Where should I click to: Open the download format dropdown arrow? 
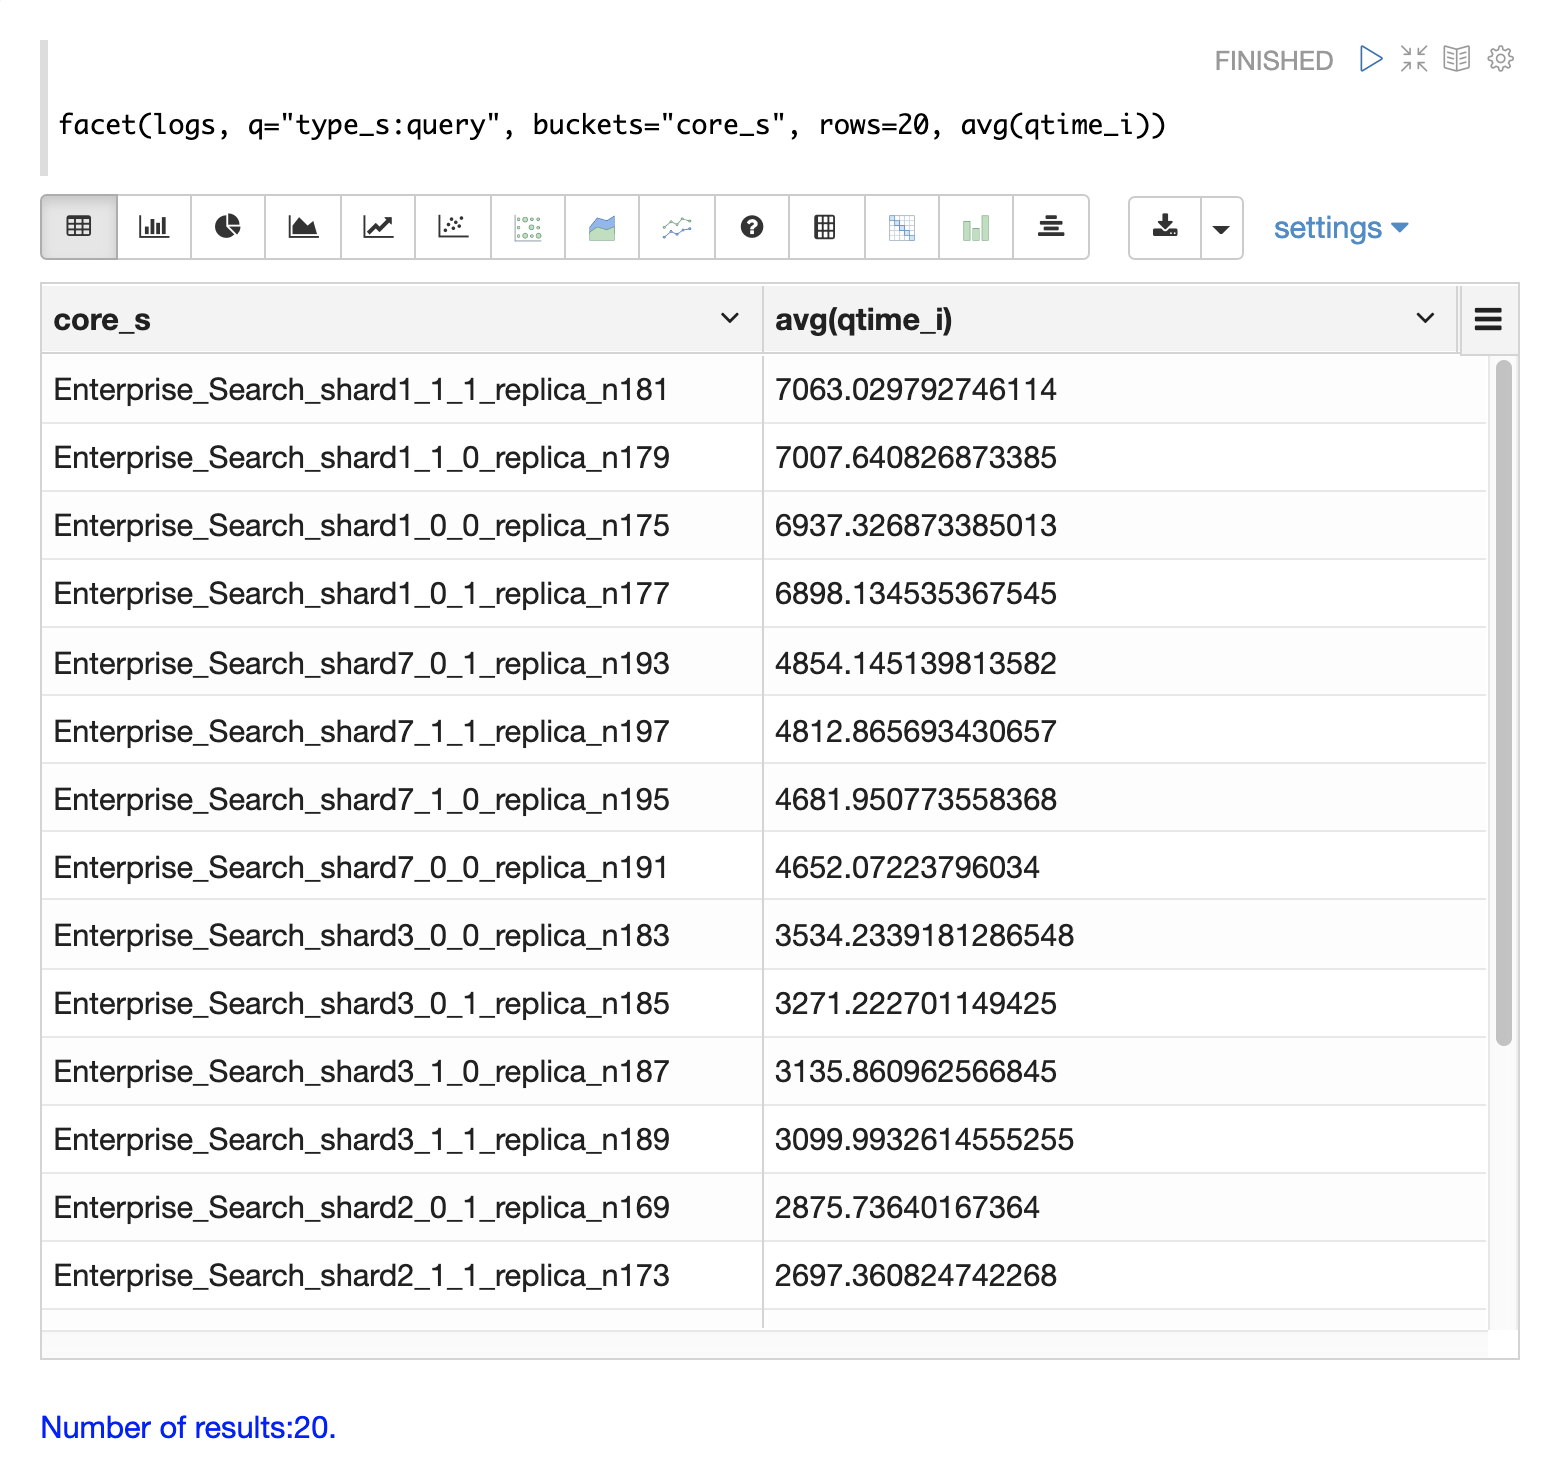(1221, 229)
